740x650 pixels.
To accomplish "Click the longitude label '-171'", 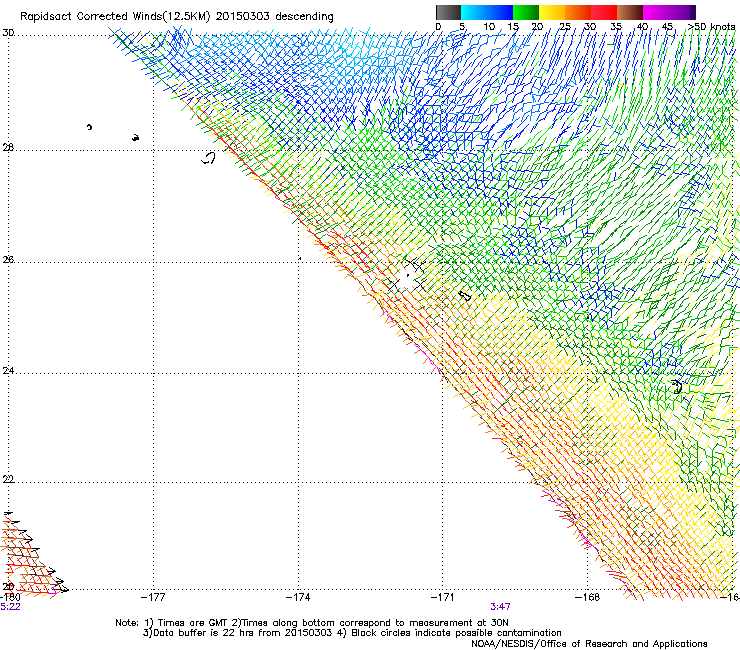I will point(443,597).
